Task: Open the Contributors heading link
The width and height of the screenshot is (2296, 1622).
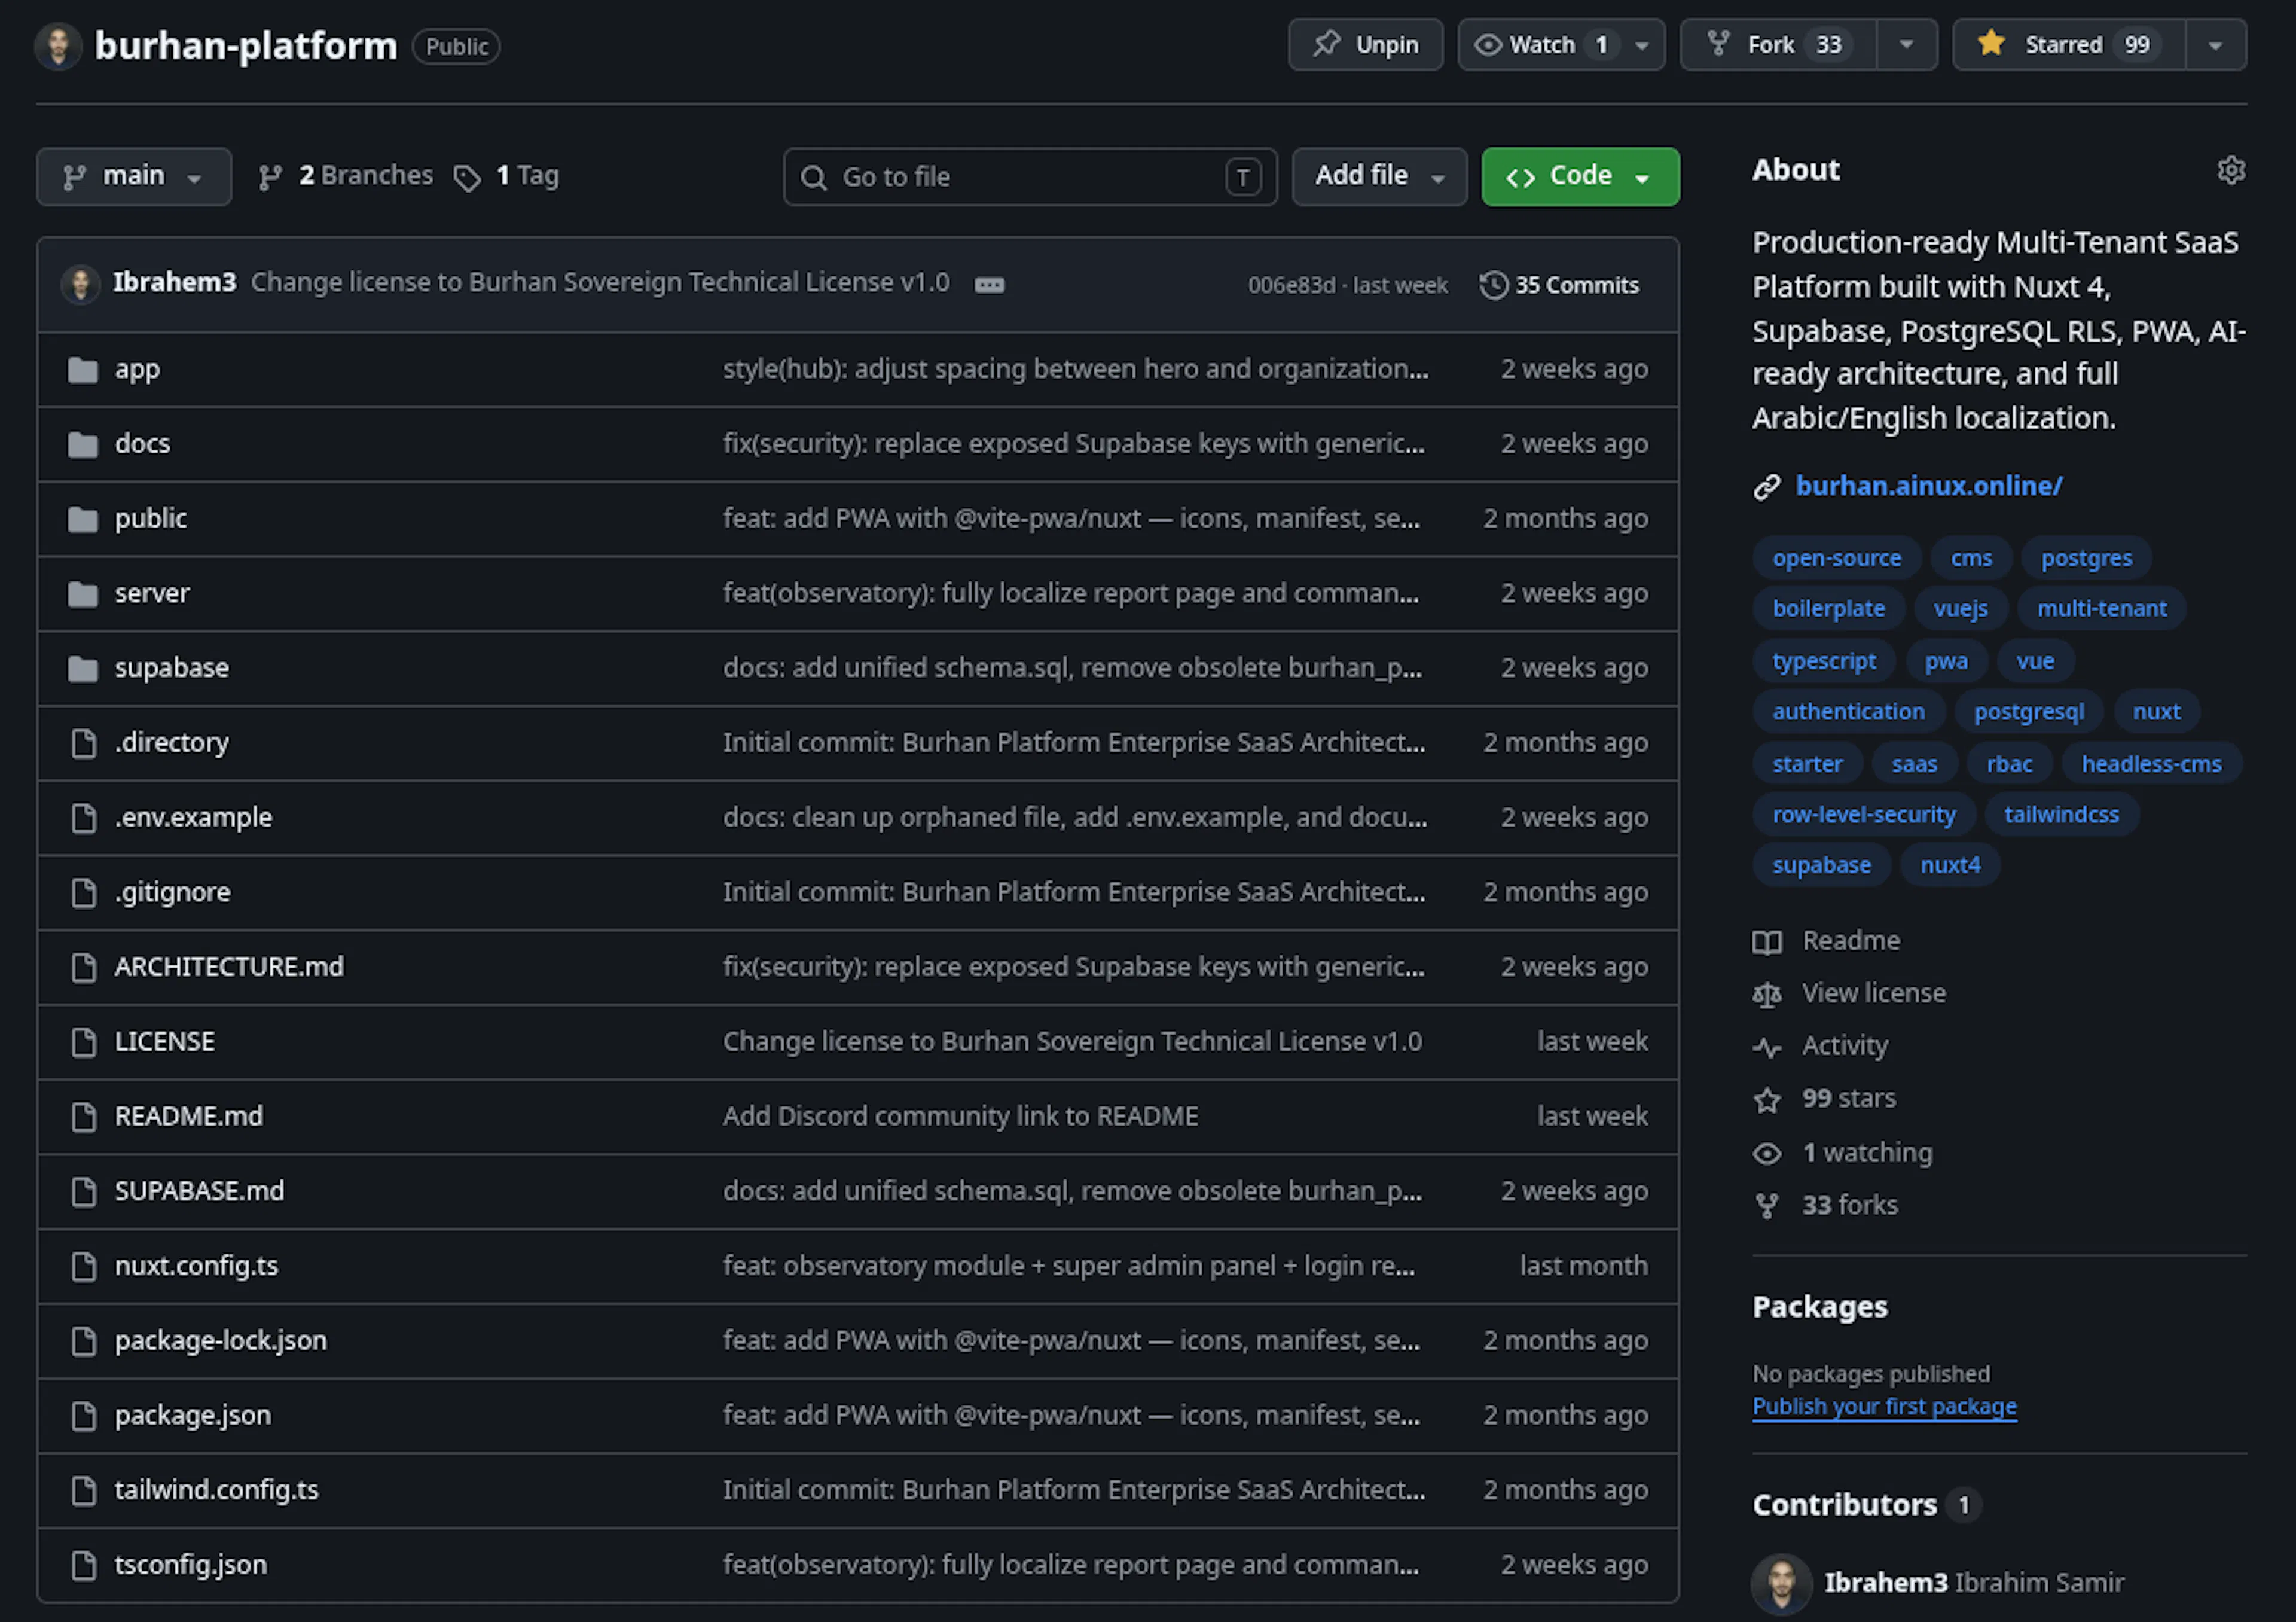Action: point(1866,1505)
